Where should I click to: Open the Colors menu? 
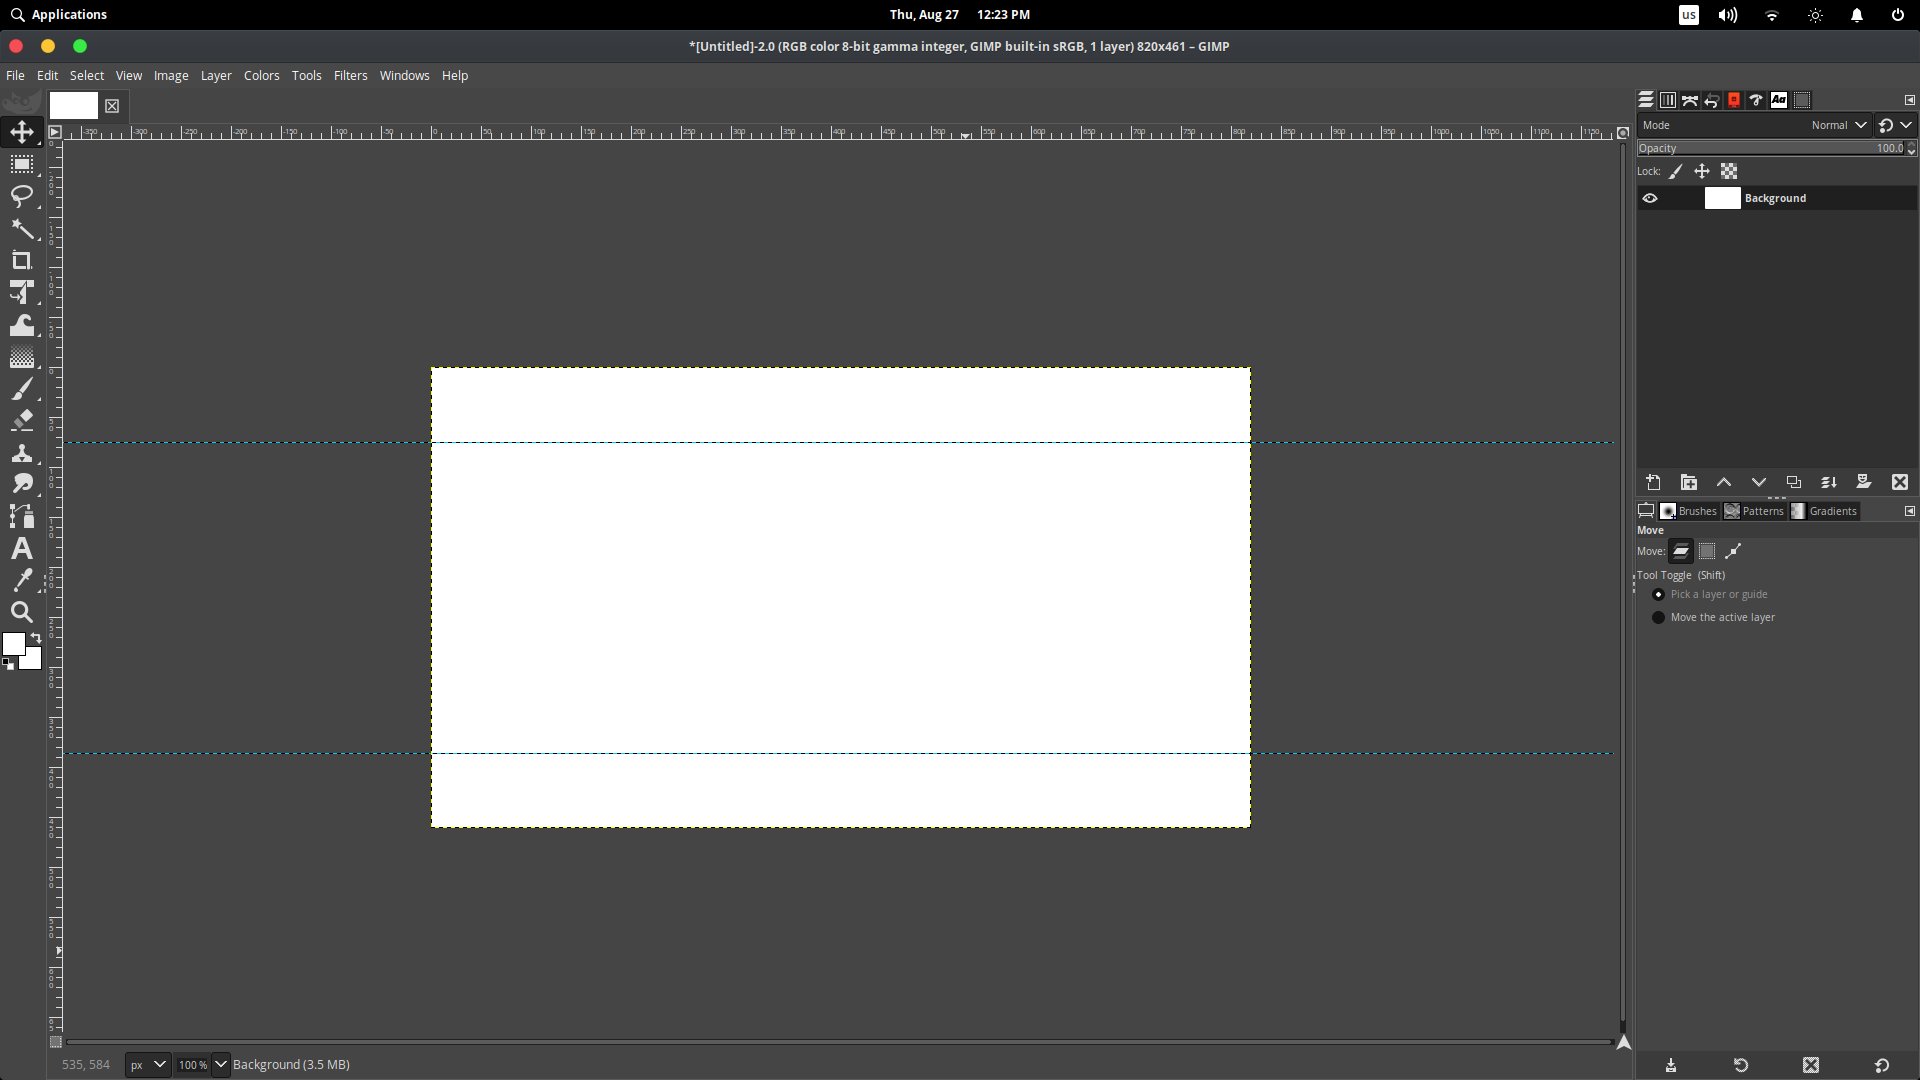coord(261,74)
